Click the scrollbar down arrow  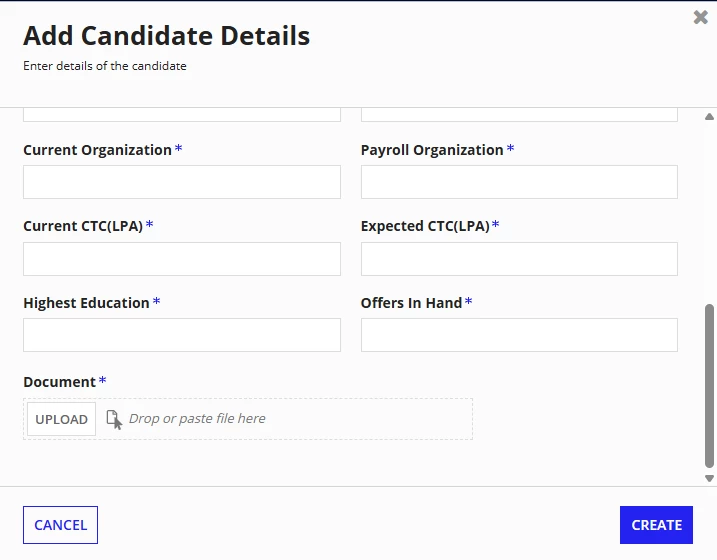point(709,478)
